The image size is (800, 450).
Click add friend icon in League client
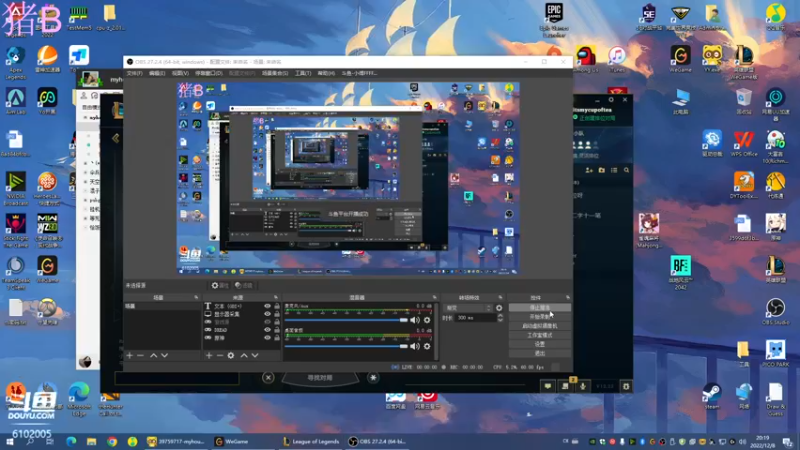click(589, 170)
